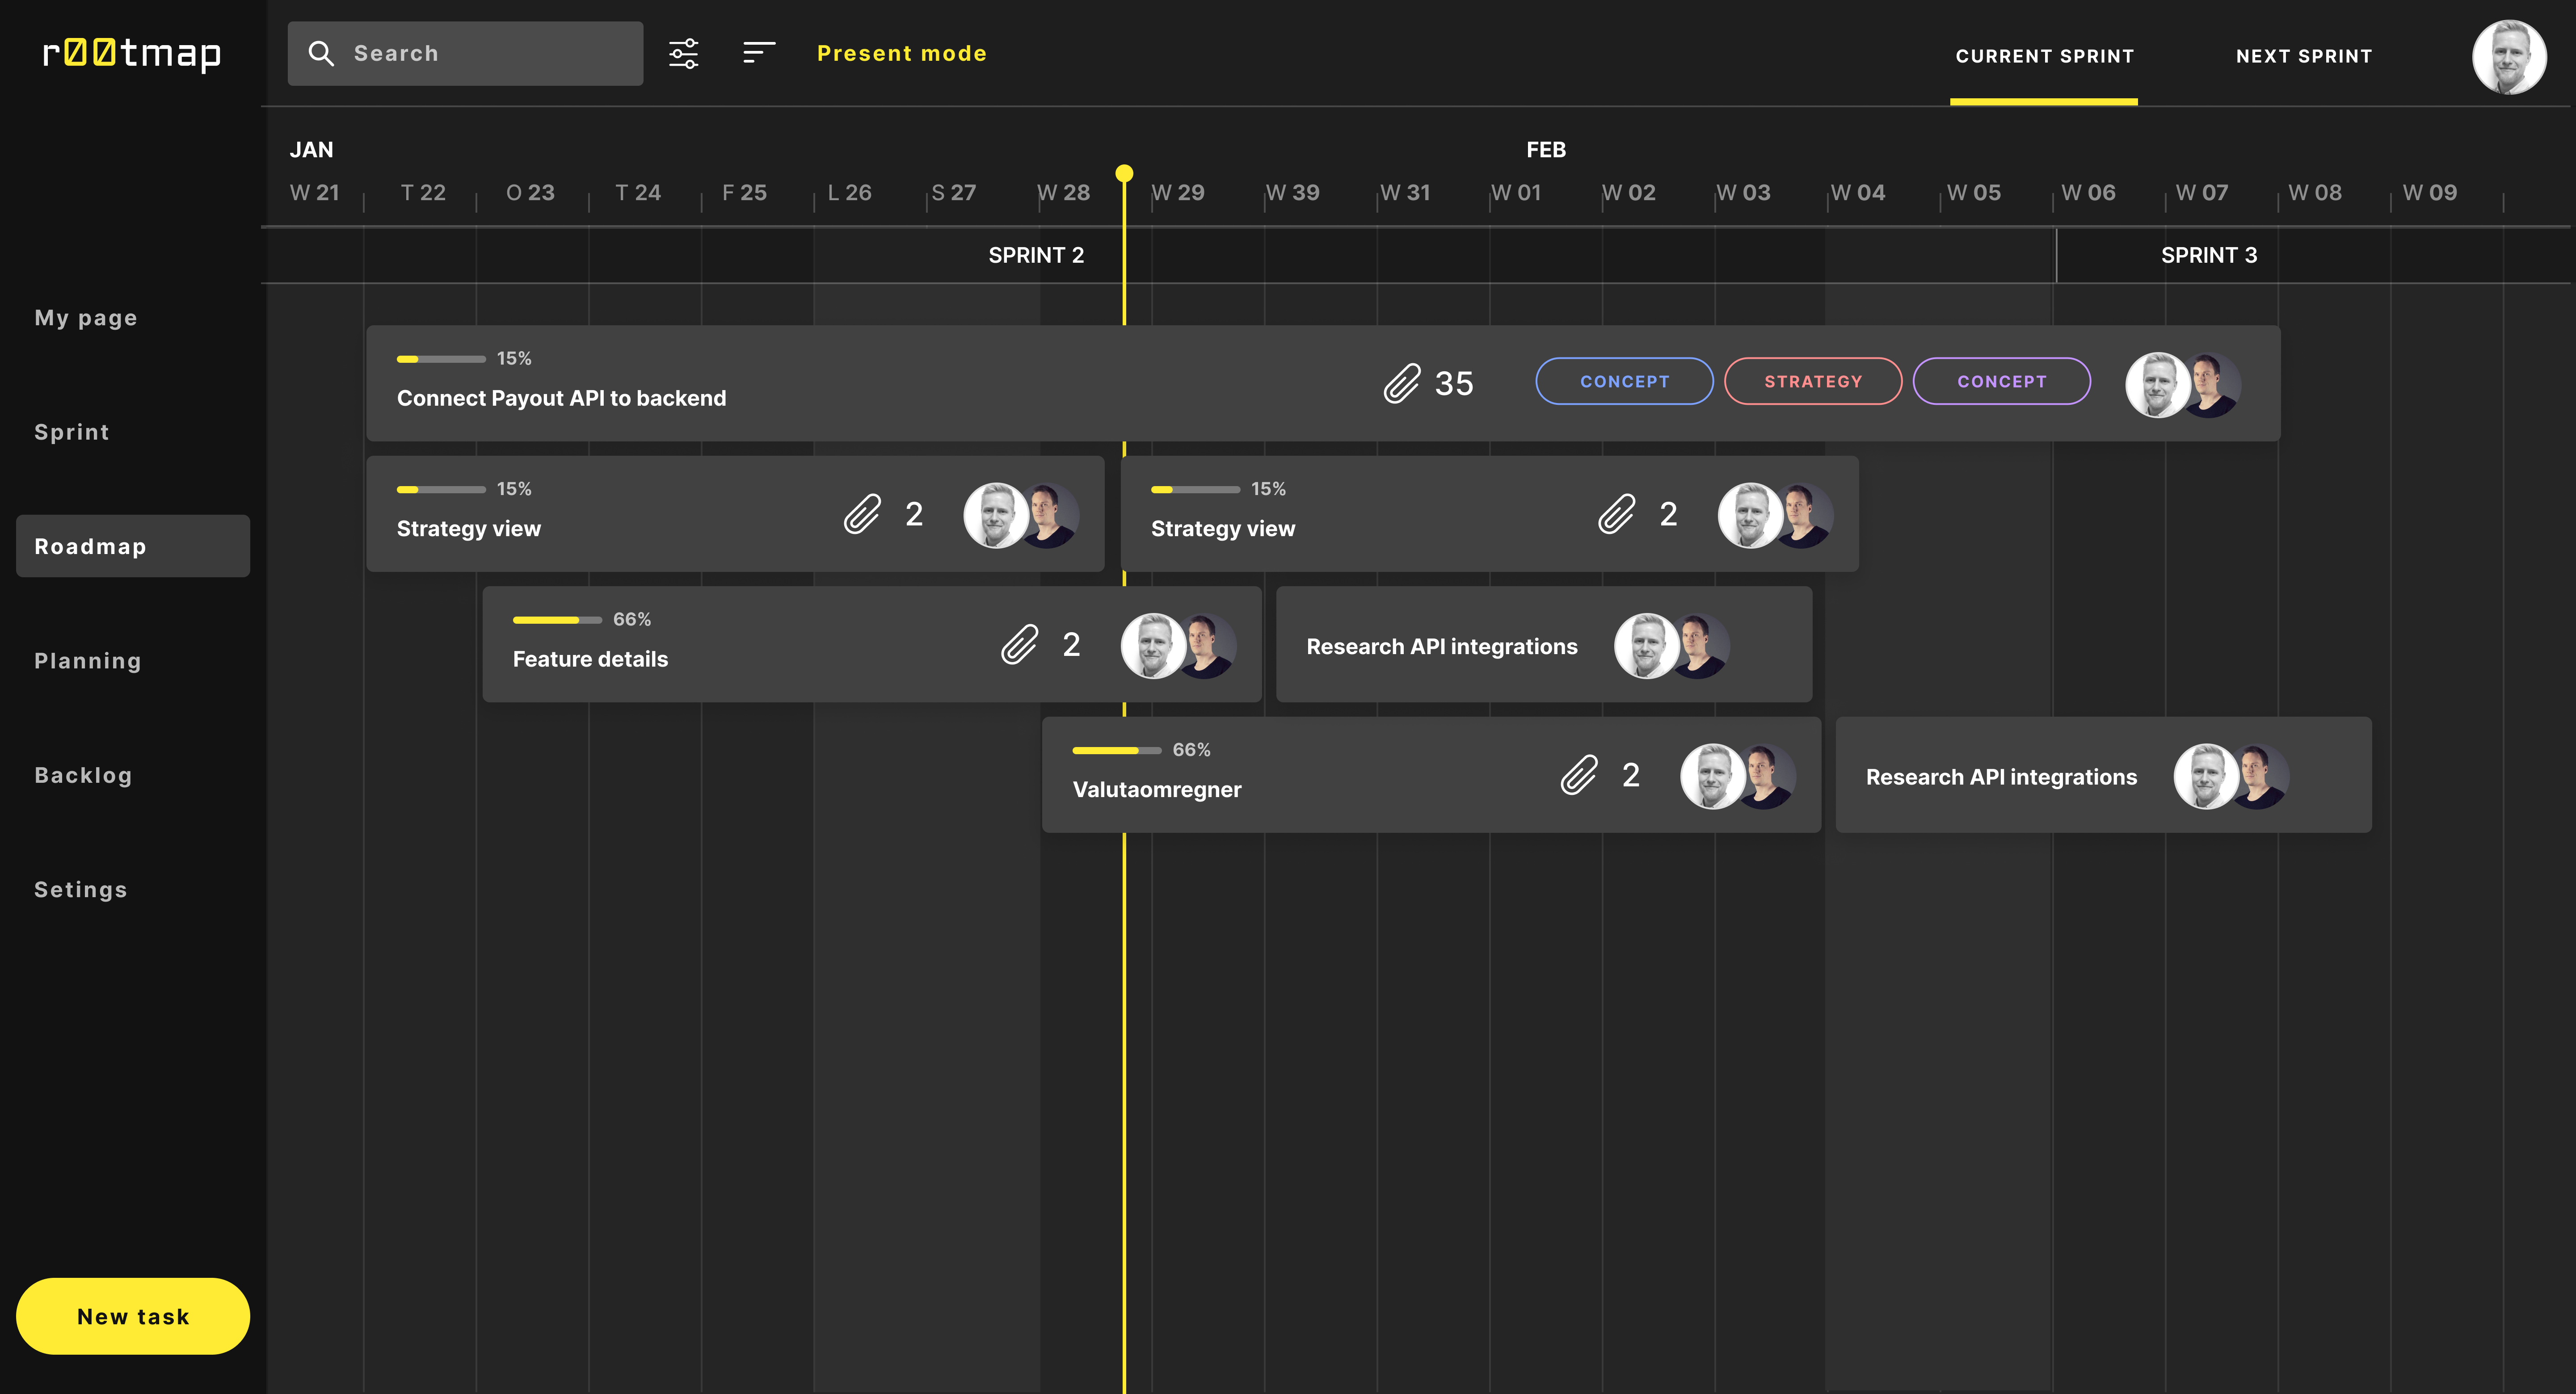Screen dimensions: 2576x1394
Task: Open attachments on second Strategy view card
Action: pyautogui.click(x=1616, y=514)
